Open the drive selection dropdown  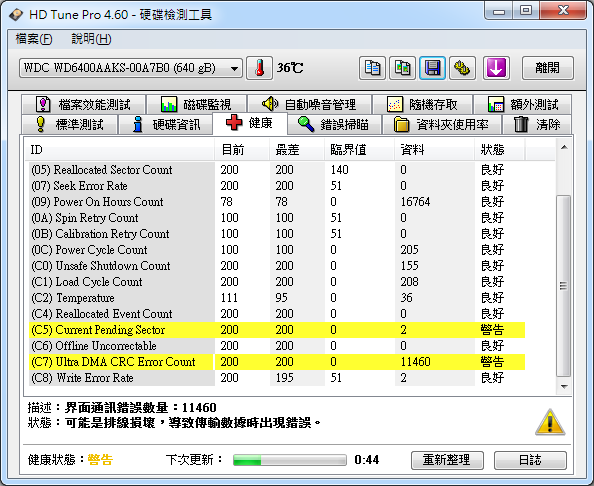click(131, 68)
